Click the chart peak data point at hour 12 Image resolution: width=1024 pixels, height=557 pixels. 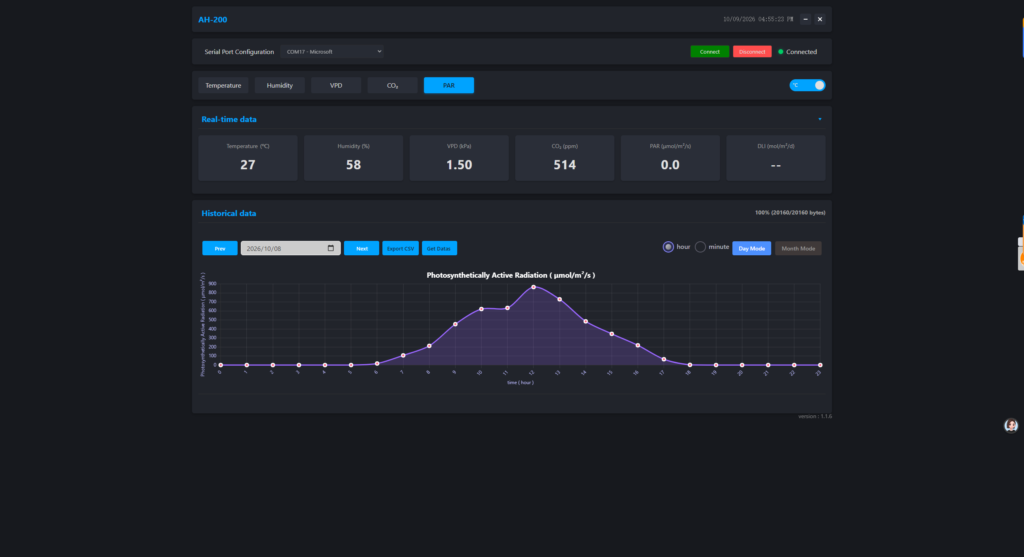(x=534, y=287)
